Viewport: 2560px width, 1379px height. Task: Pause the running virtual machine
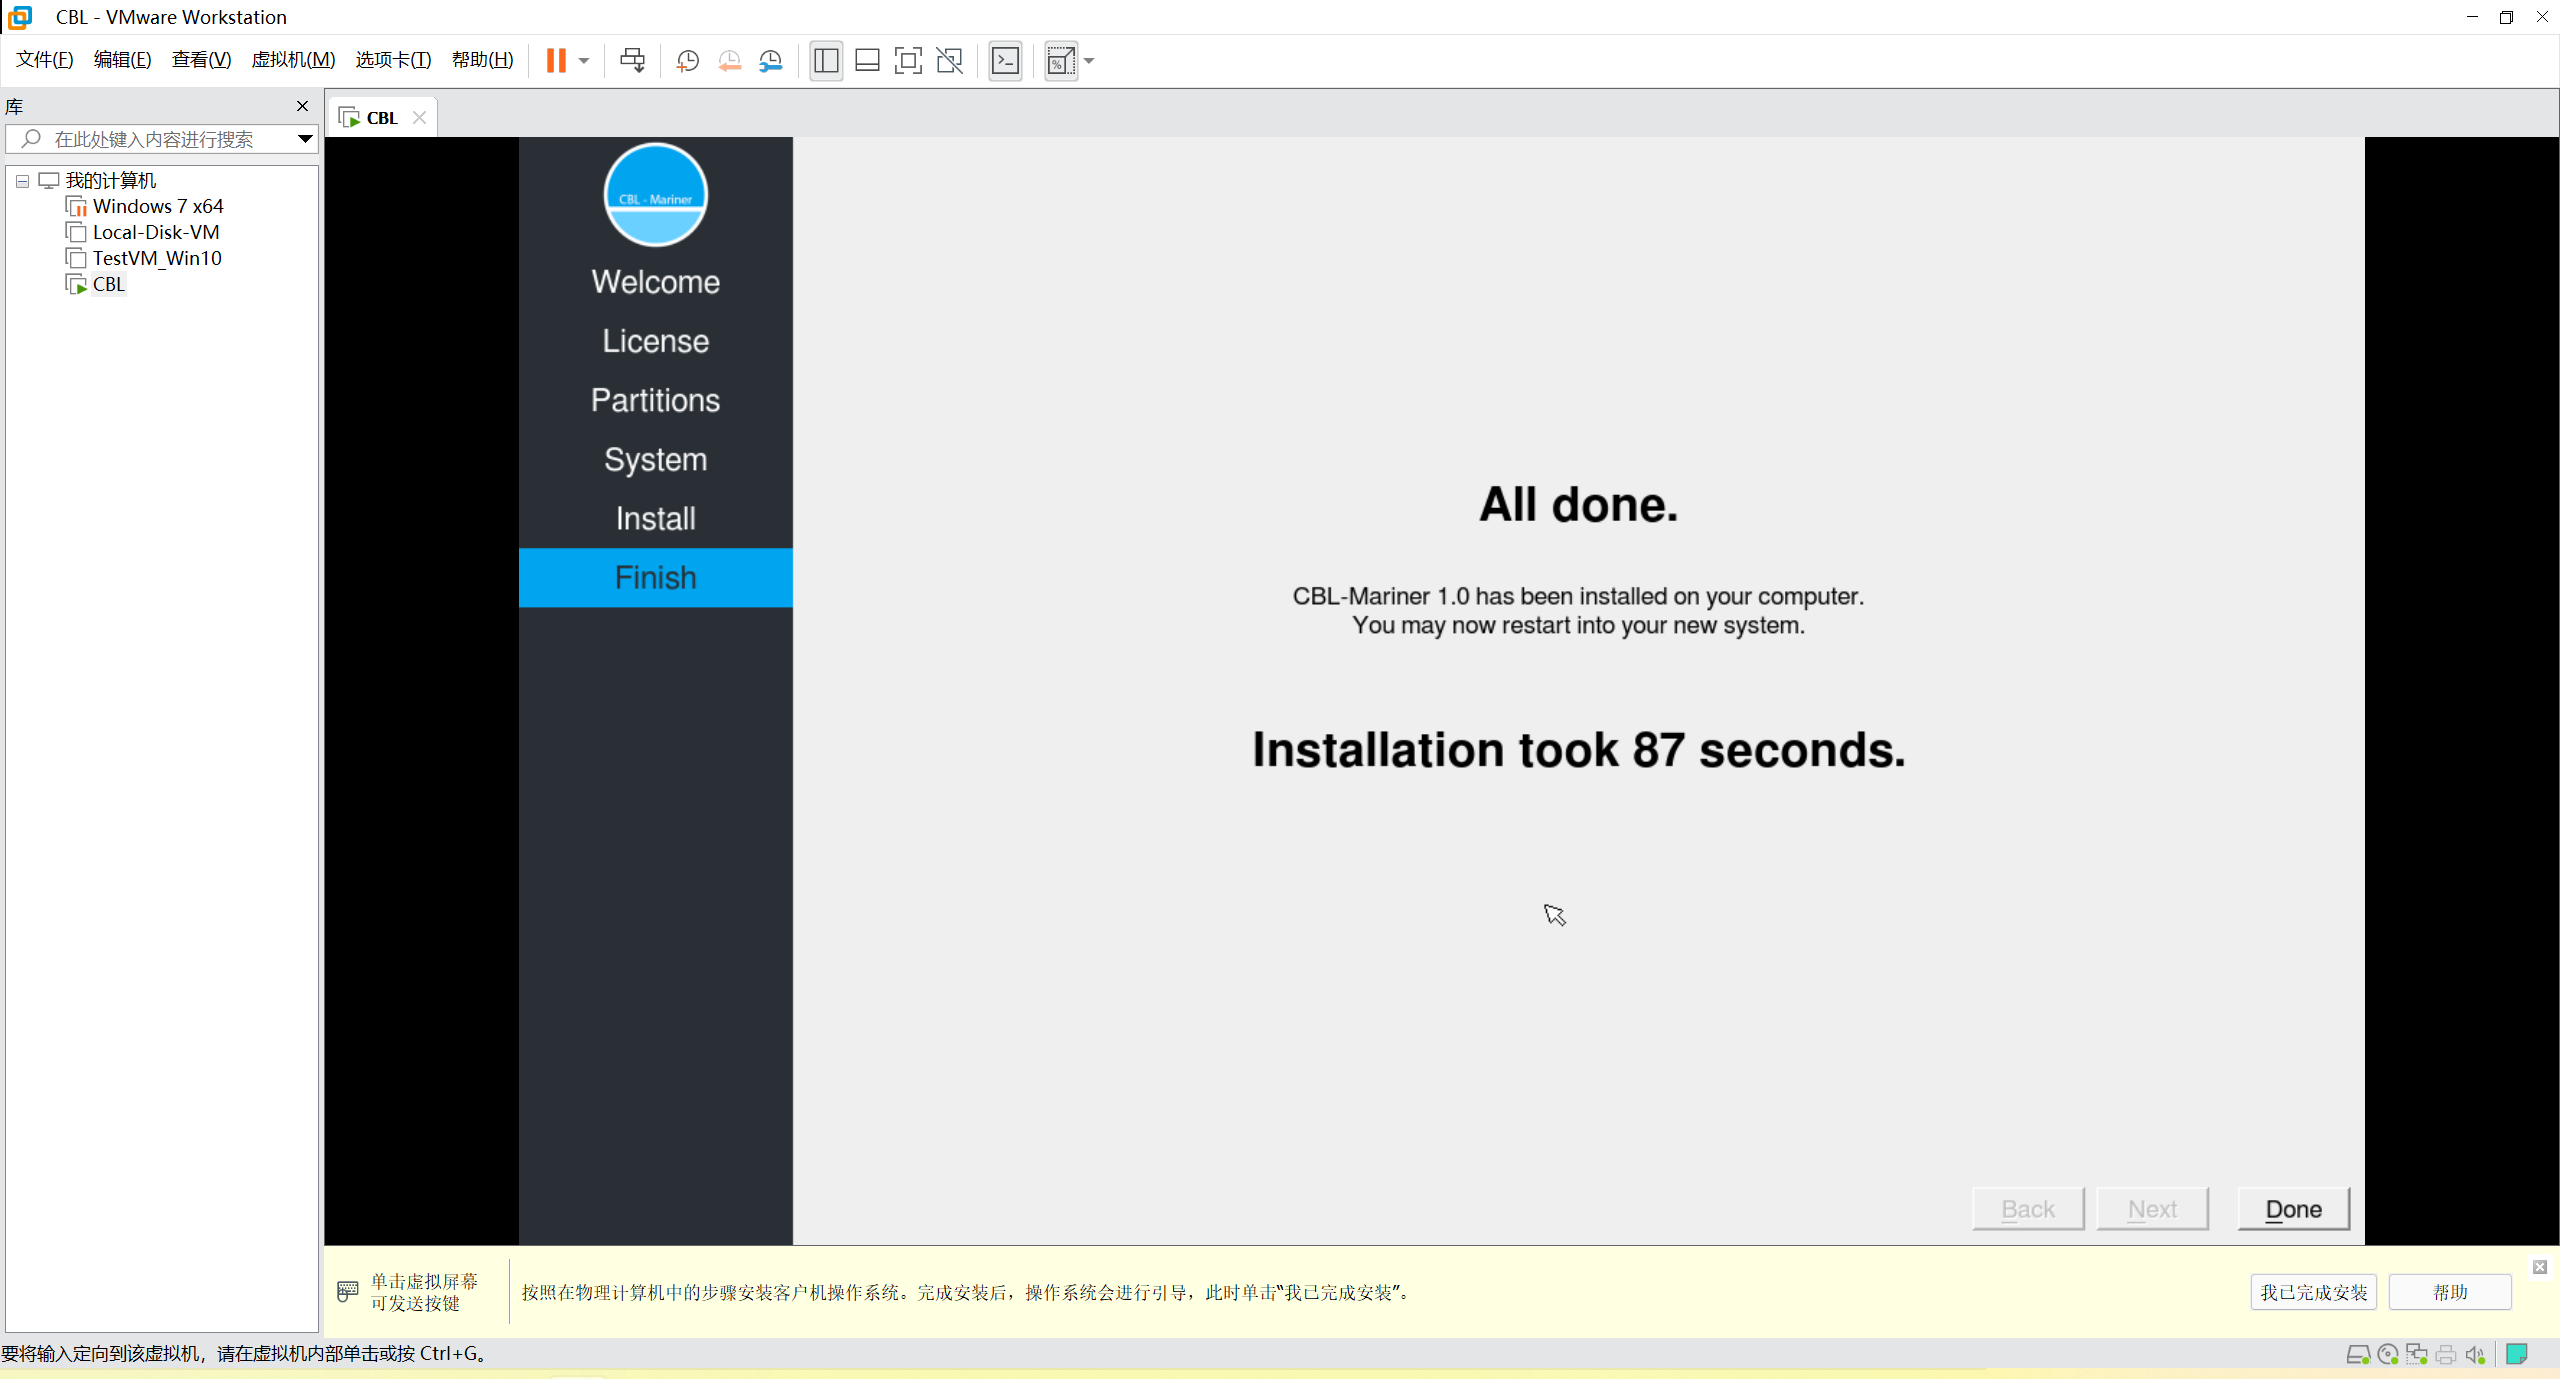tap(556, 61)
